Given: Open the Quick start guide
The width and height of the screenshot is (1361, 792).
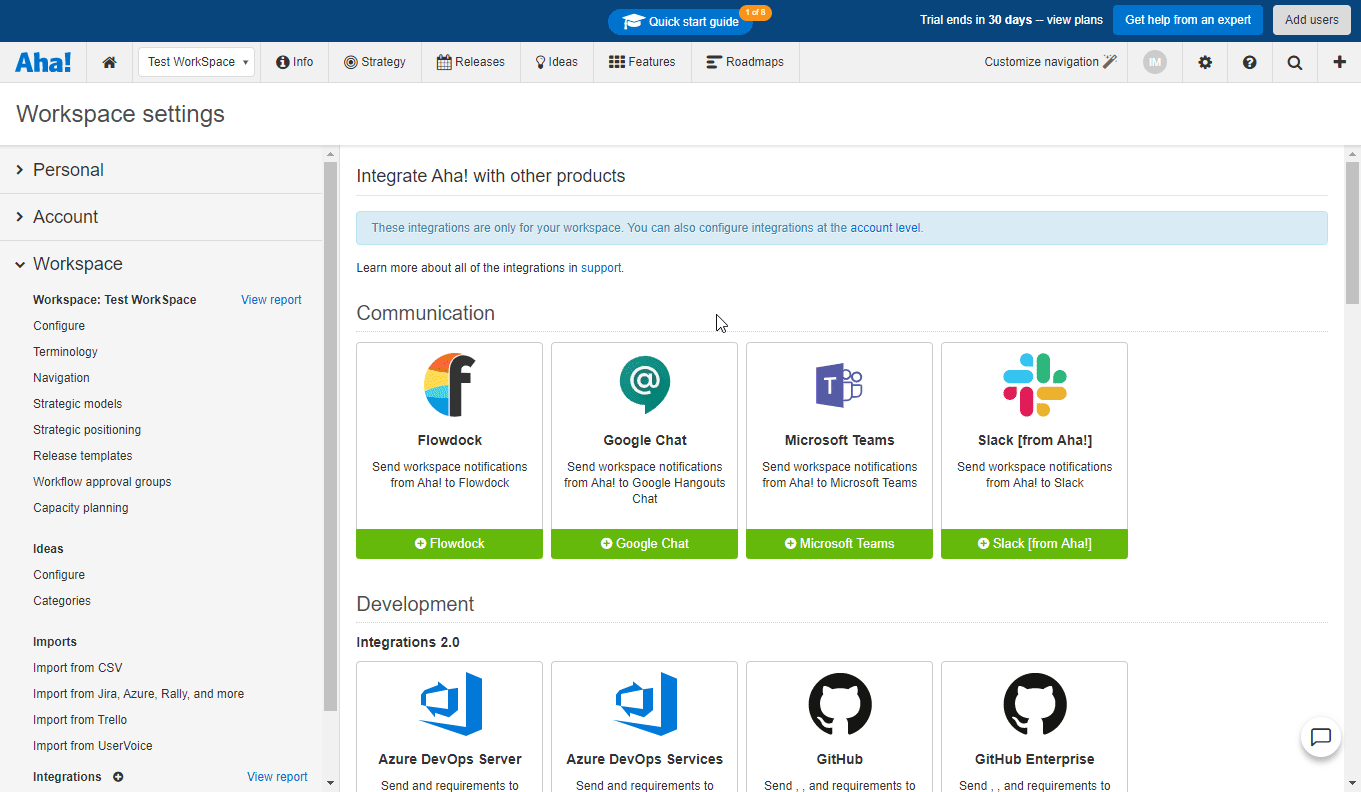Looking at the screenshot, I should 681,22.
